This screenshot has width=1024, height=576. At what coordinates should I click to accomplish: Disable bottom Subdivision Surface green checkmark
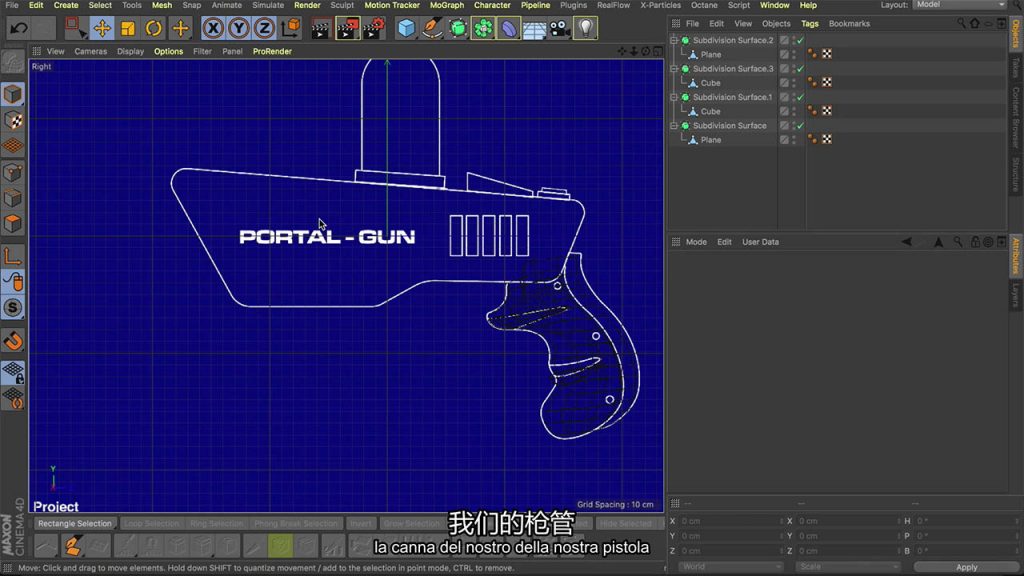point(801,125)
